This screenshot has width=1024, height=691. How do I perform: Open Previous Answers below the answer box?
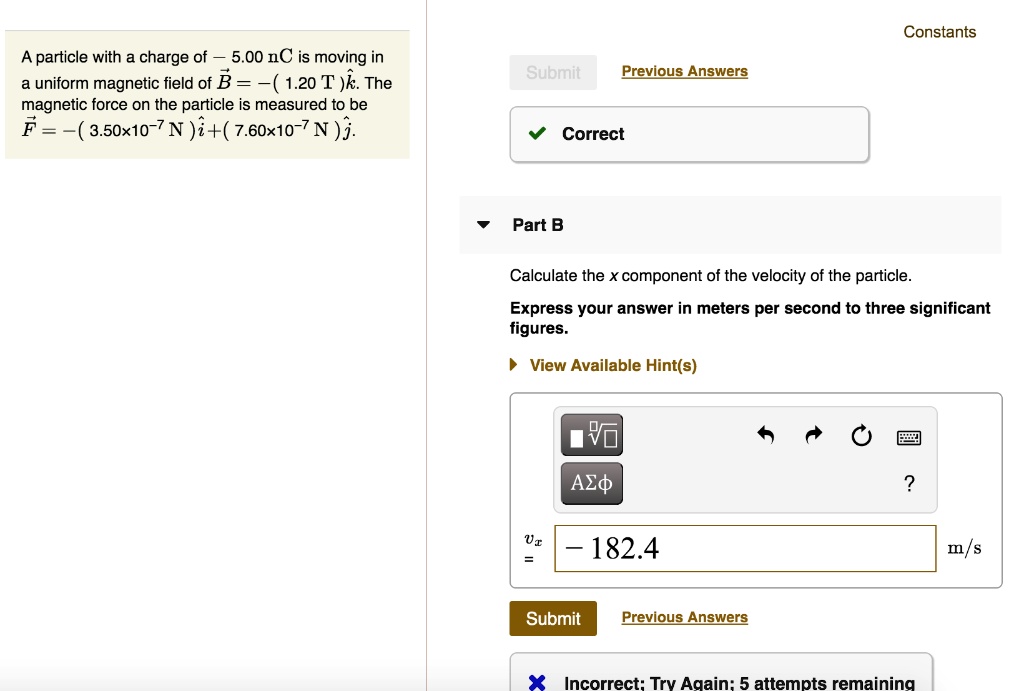click(x=684, y=618)
